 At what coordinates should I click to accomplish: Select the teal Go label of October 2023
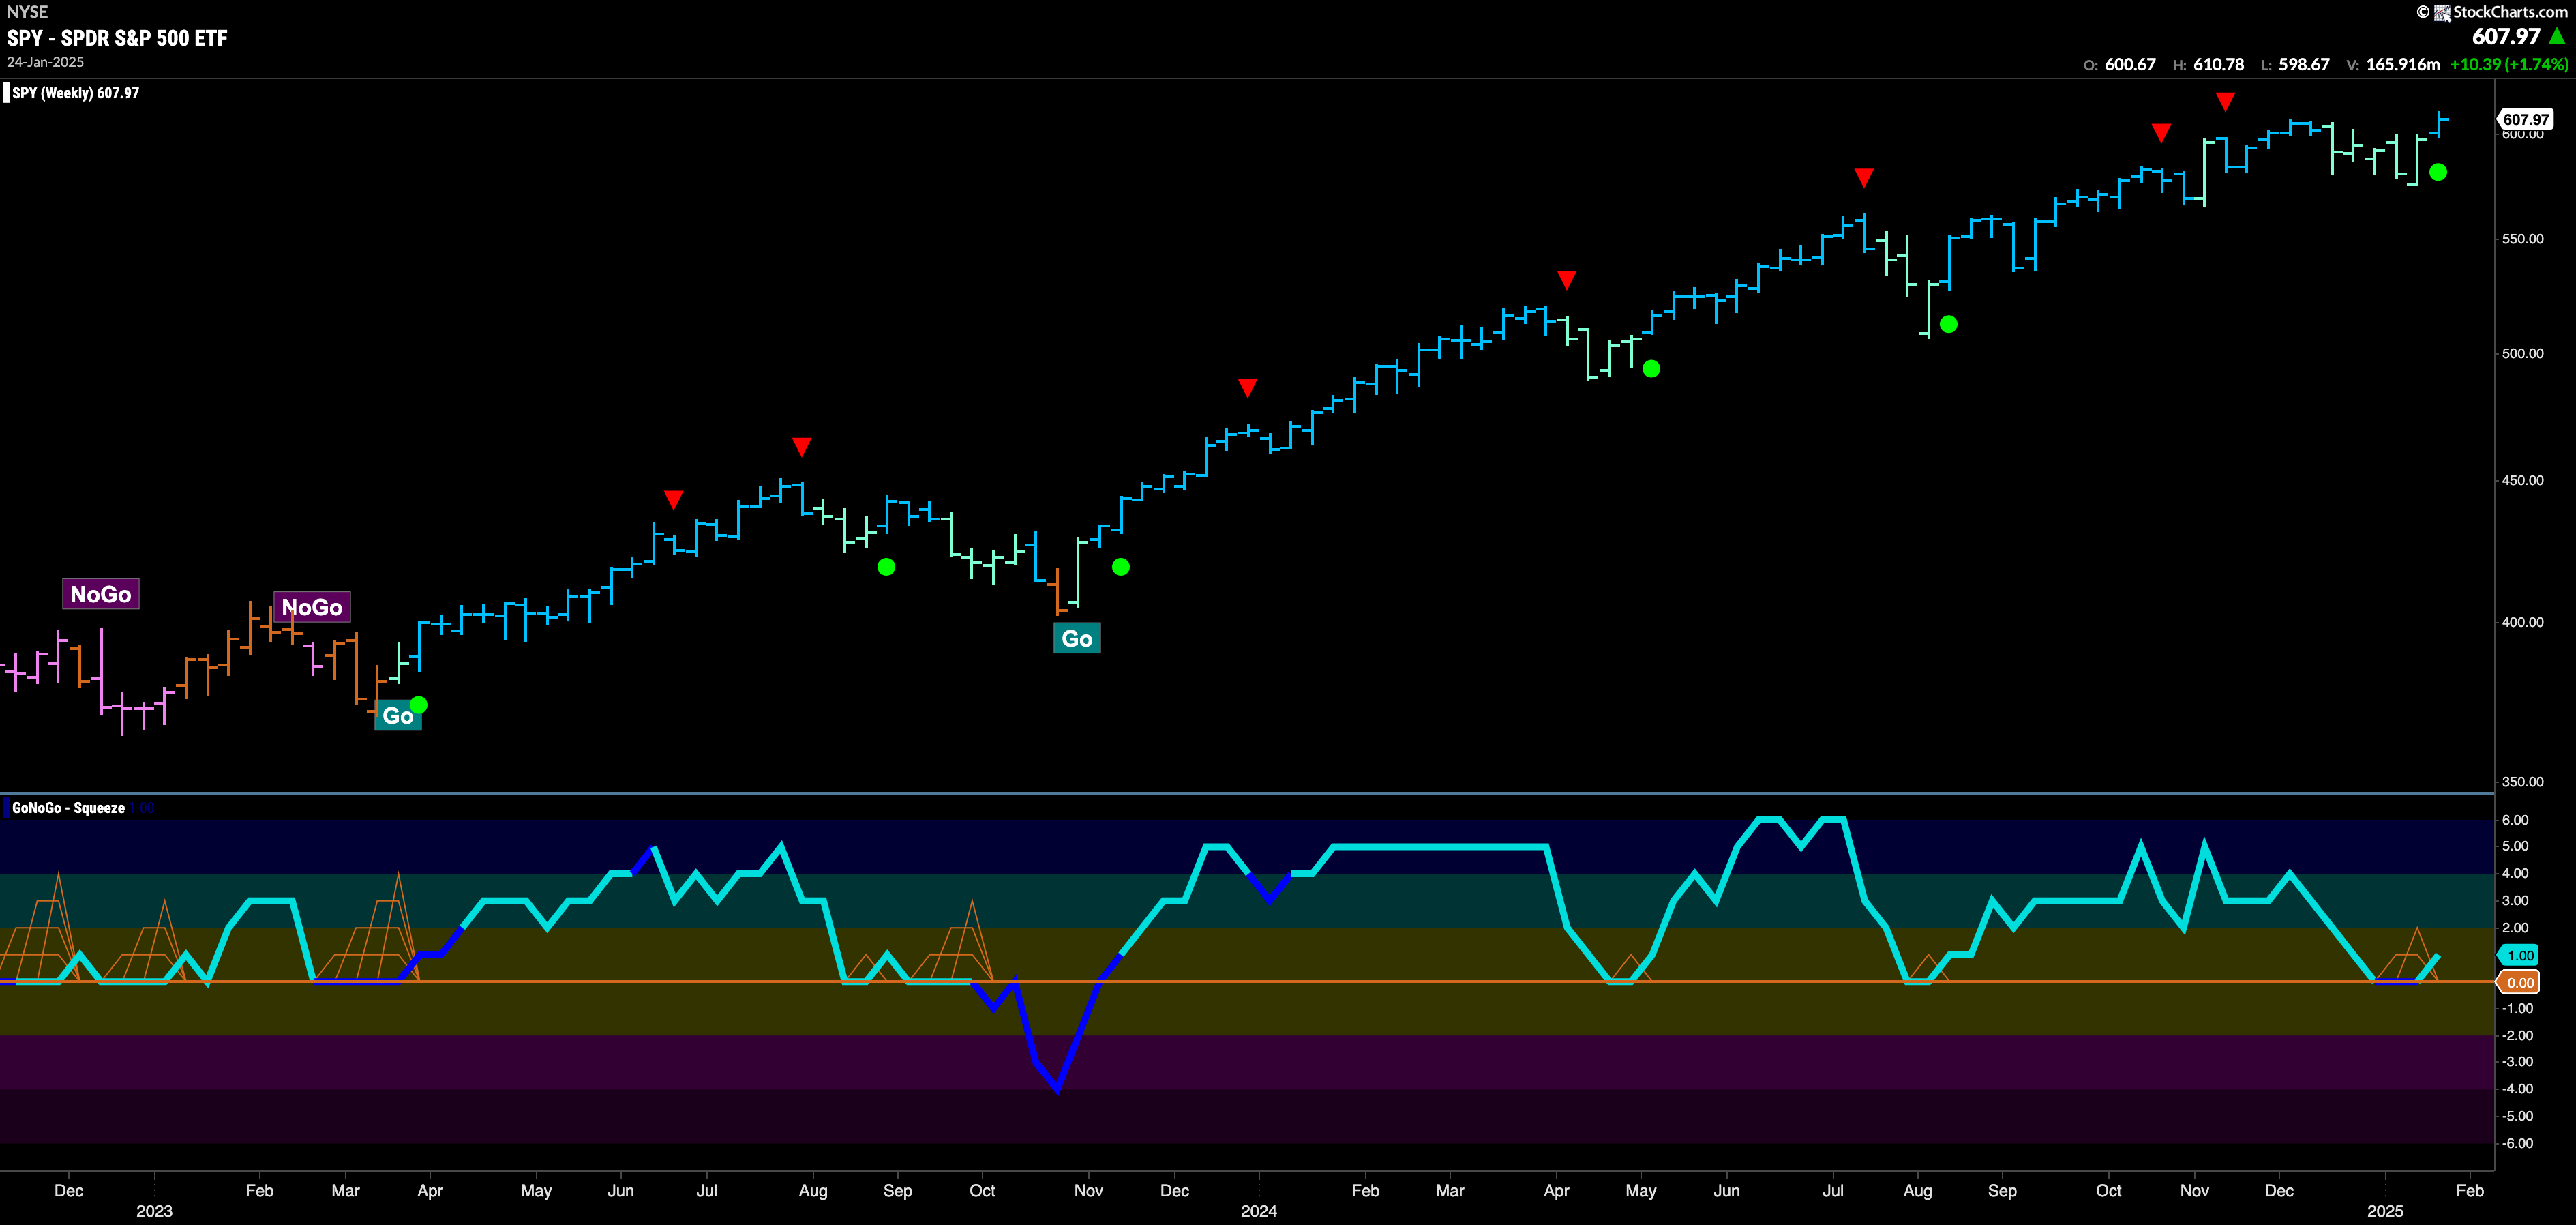[1077, 639]
